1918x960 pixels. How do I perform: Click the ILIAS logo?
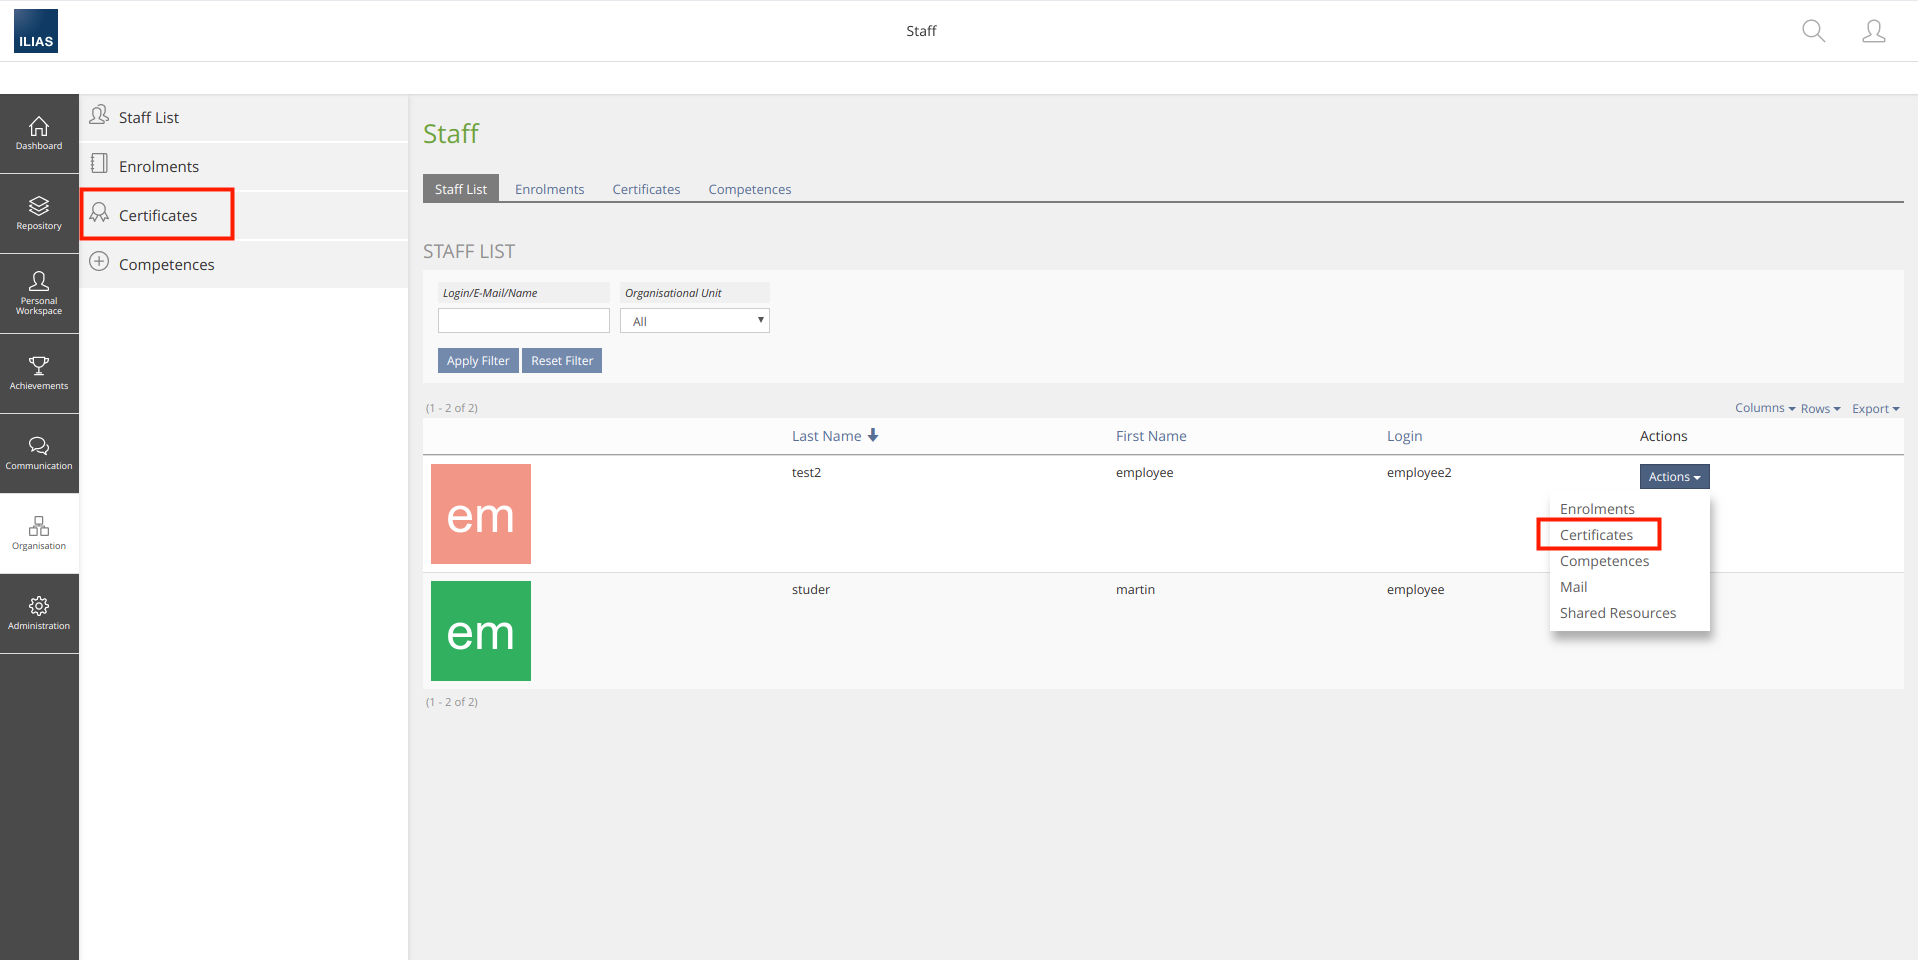pos(36,31)
